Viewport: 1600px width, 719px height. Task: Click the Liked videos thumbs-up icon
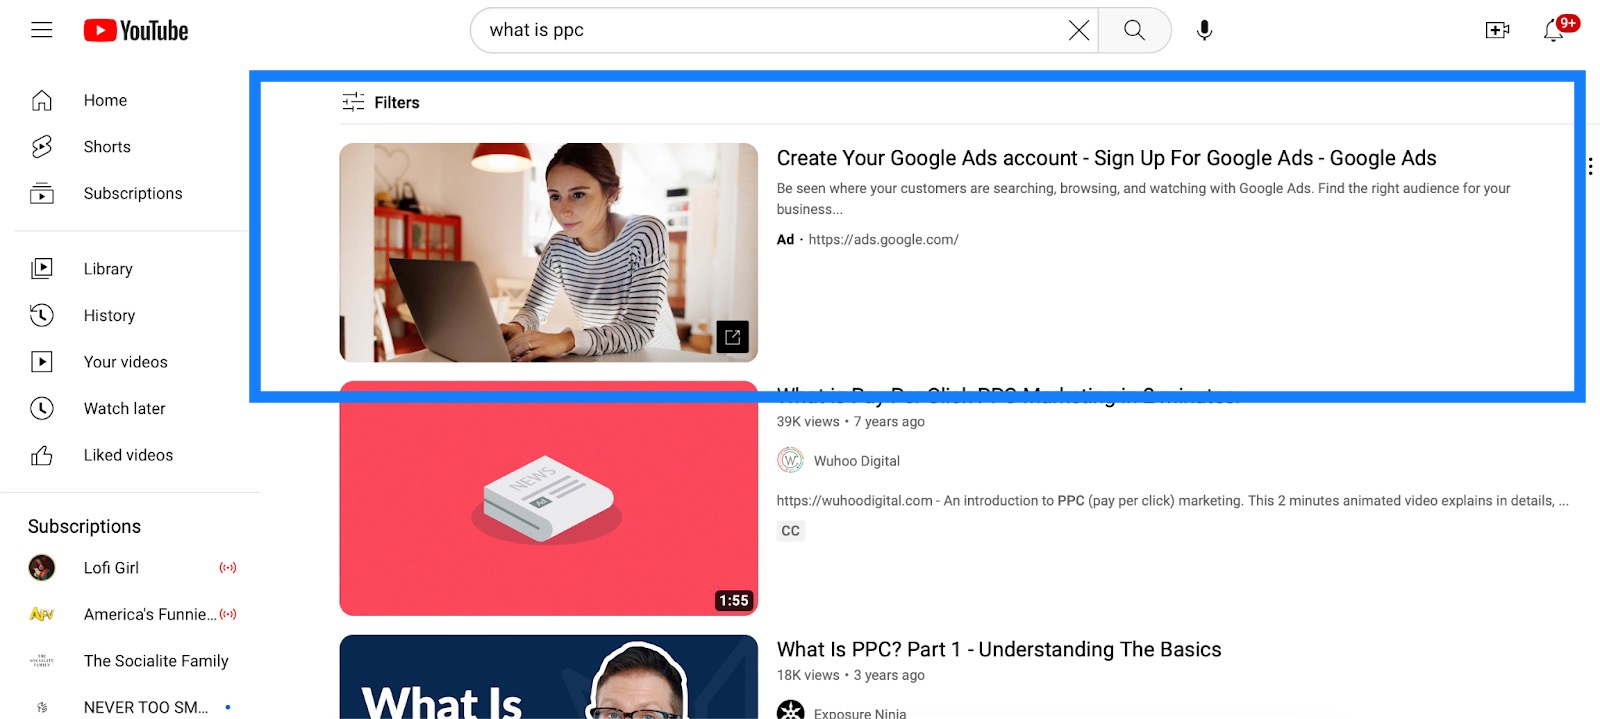point(42,455)
